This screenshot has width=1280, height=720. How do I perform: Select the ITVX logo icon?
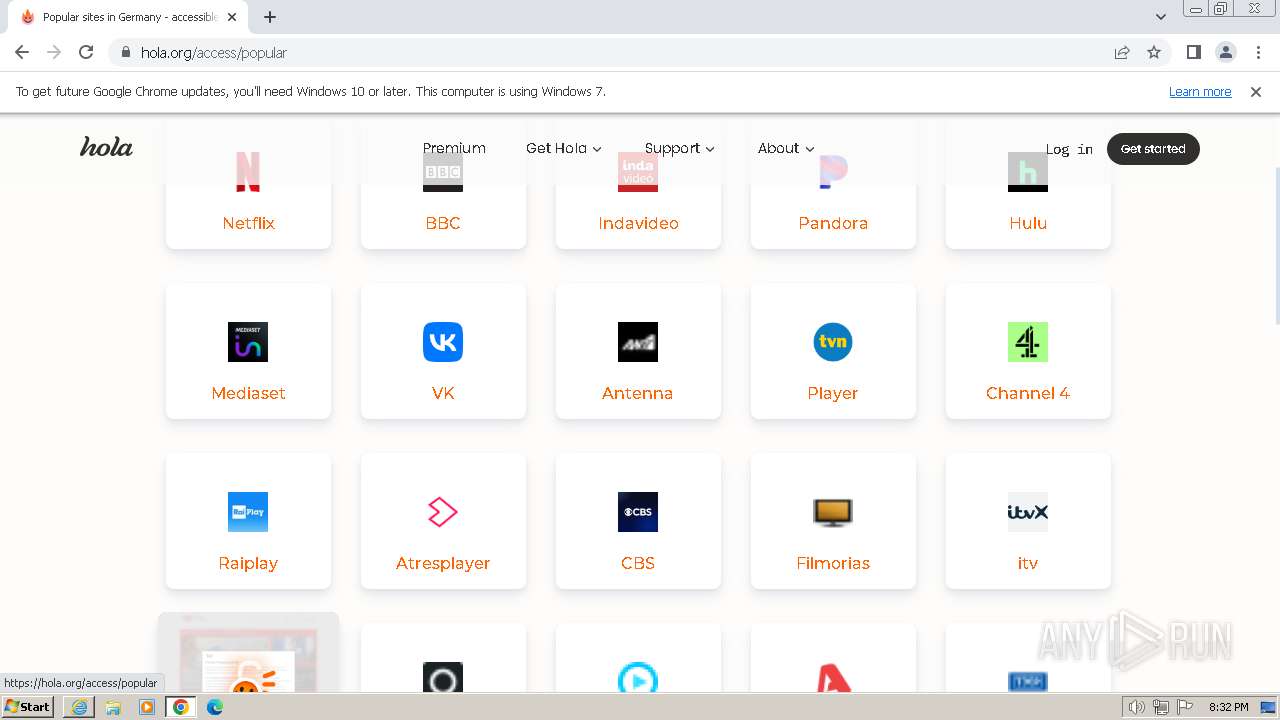pos(1028,512)
